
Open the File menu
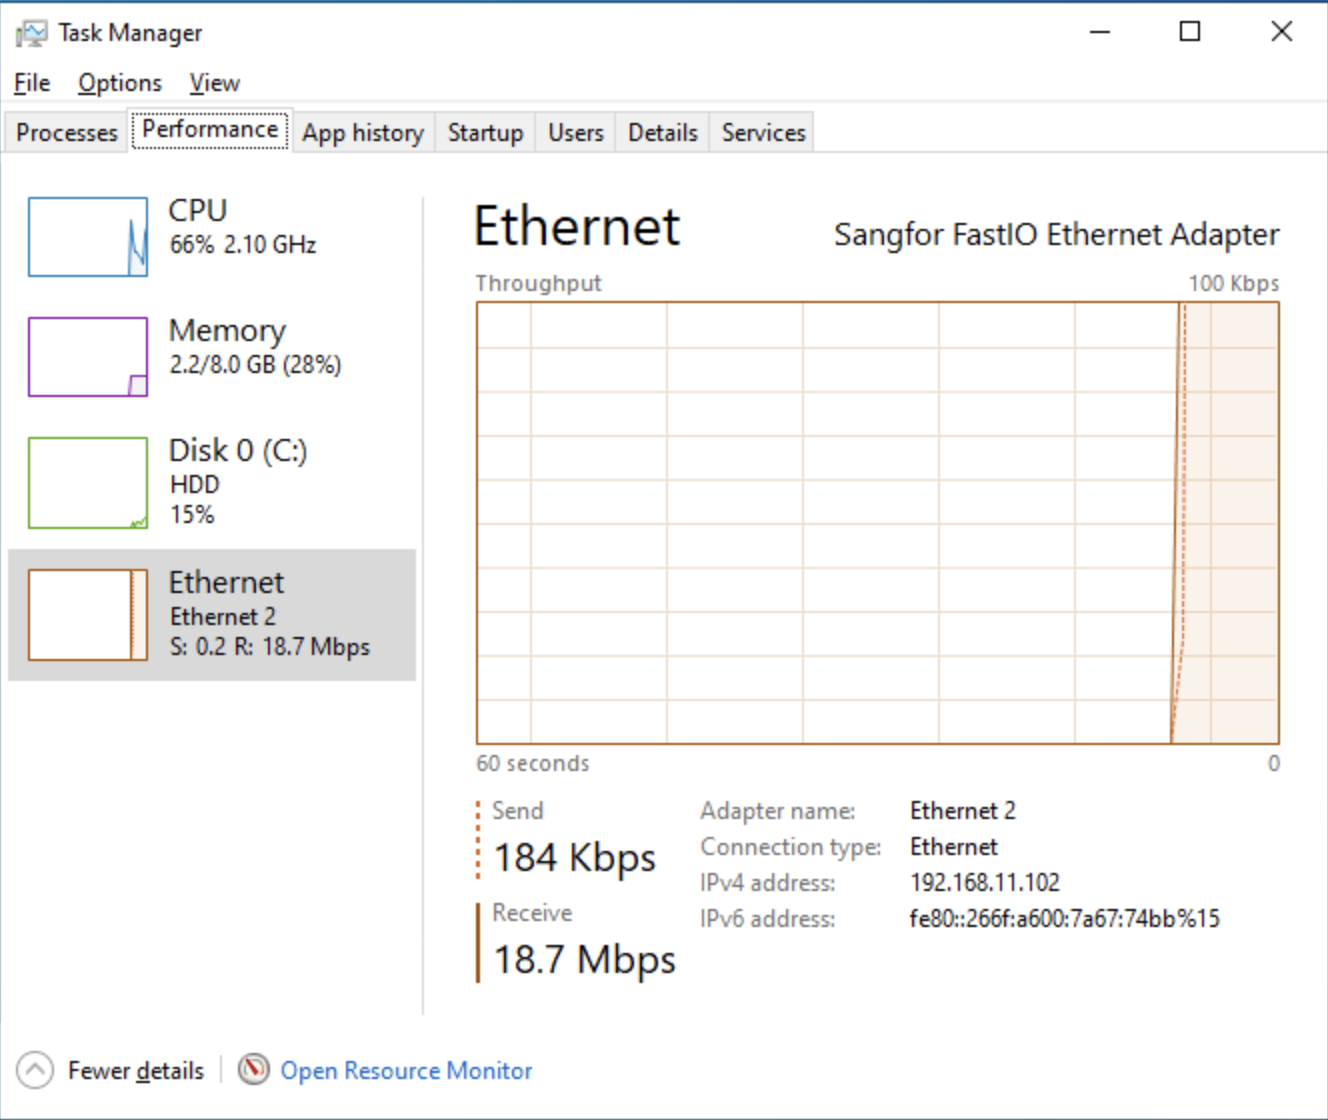30,82
